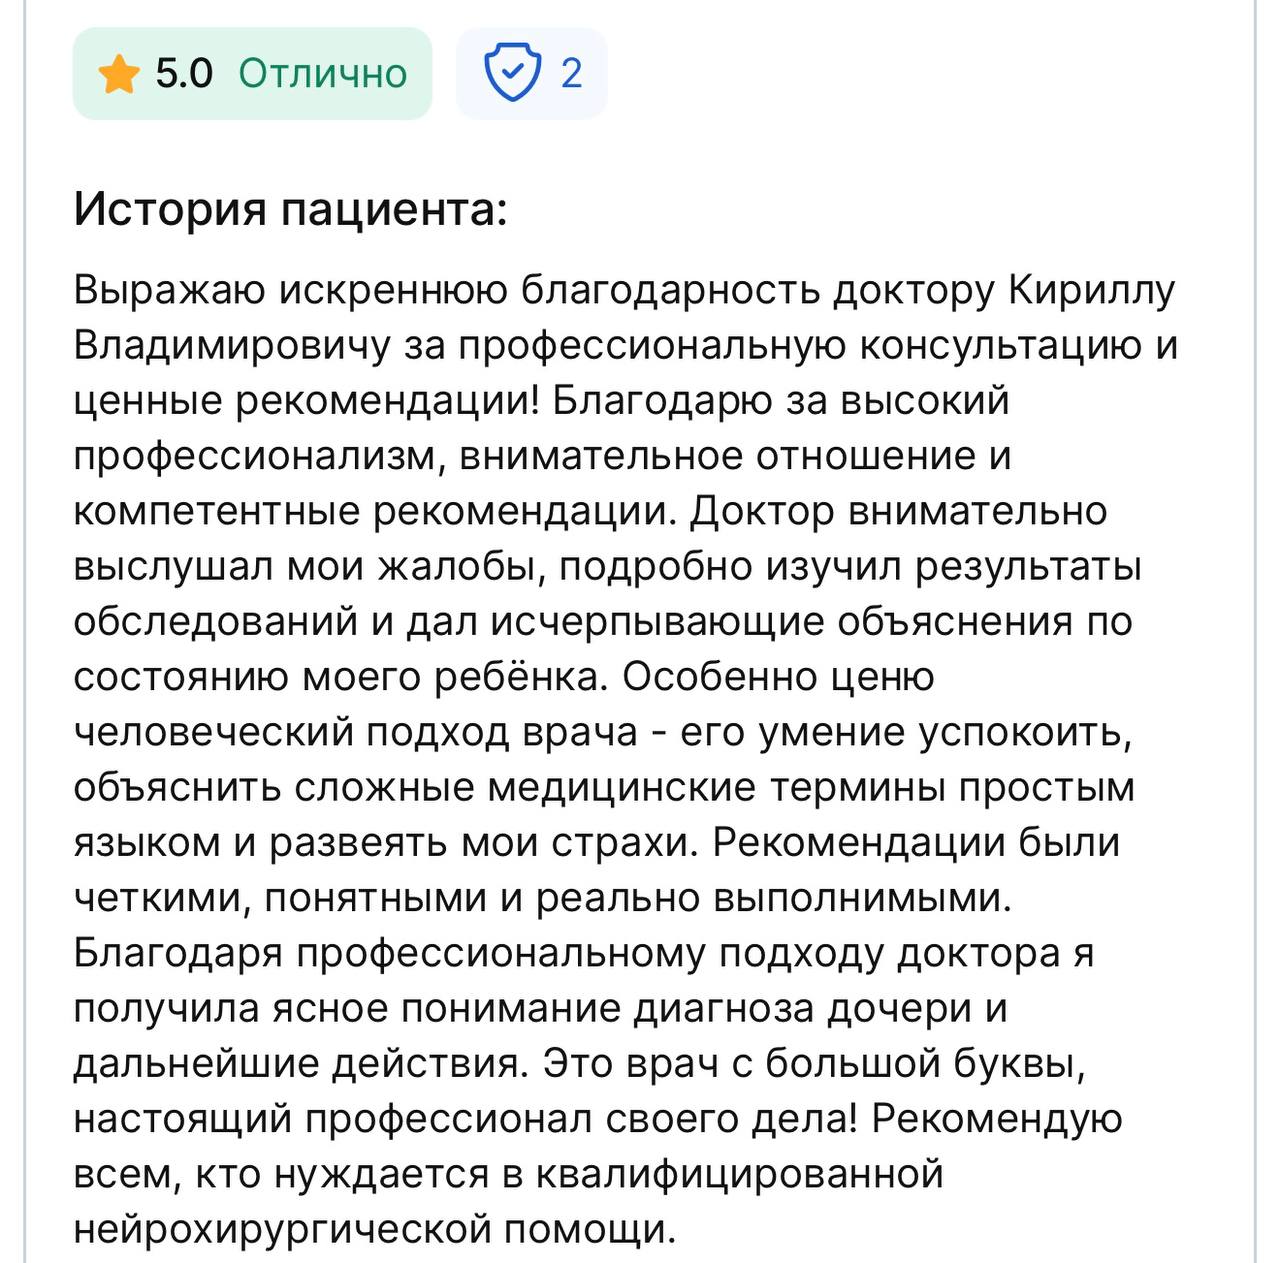Click the "История пациента:" heading
Image resolution: width=1280 pixels, height=1263 pixels.
click(291, 210)
